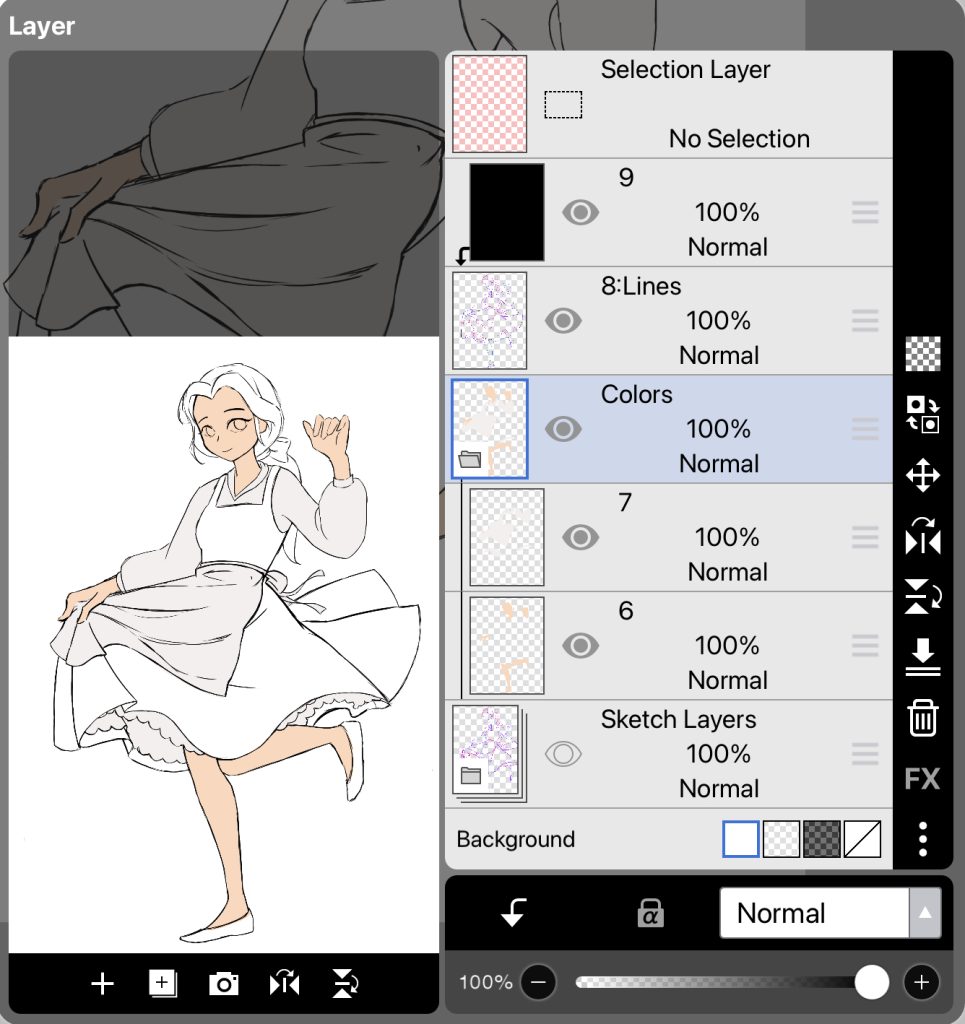Image resolution: width=965 pixels, height=1024 pixels.
Task: Click the trash icon to delete layer
Action: 922,718
